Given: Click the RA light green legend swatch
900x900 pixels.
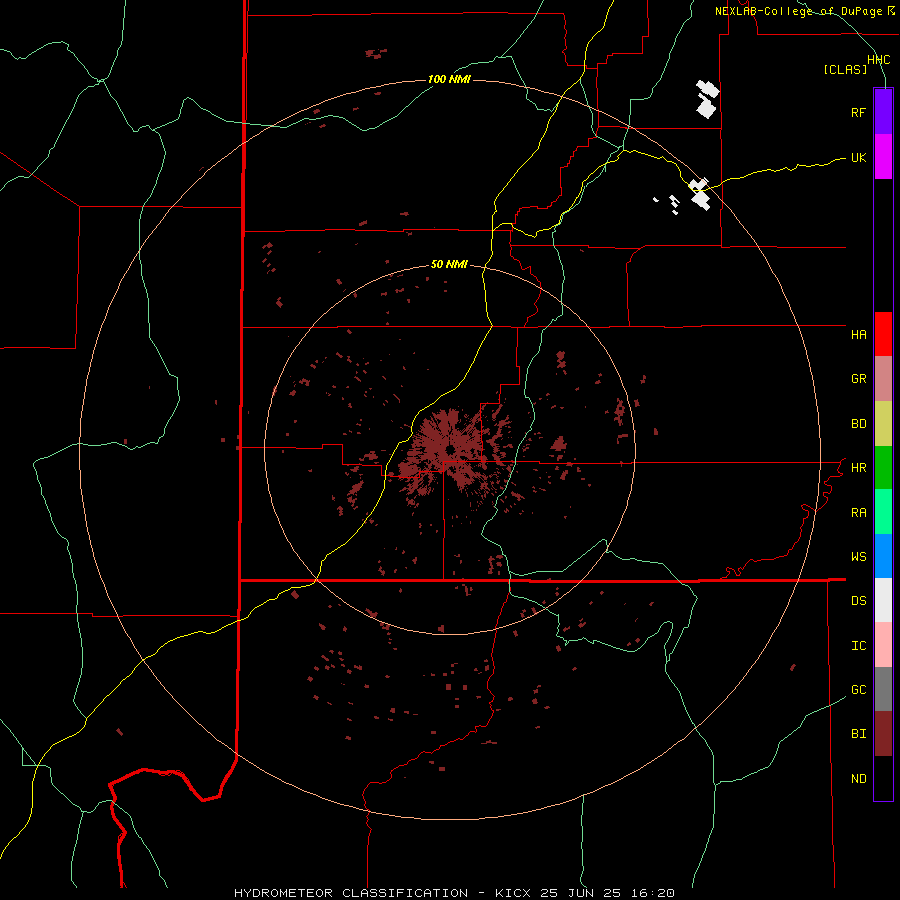Looking at the screenshot, I should click(x=883, y=512).
